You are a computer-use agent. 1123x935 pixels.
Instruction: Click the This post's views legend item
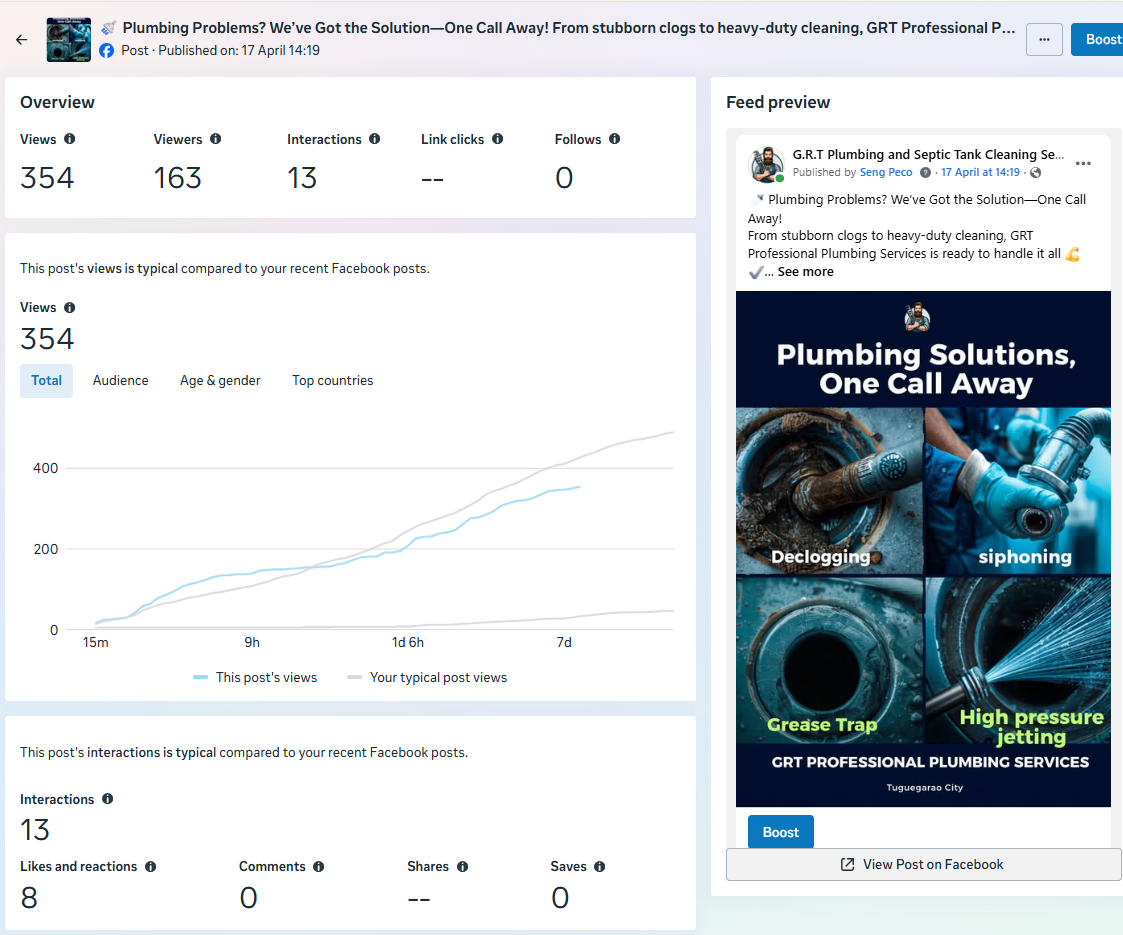pyautogui.click(x=255, y=677)
